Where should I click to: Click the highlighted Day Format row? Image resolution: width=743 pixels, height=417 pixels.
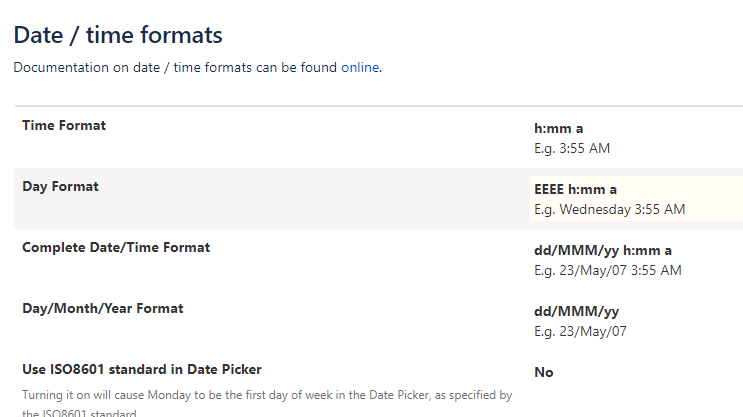300,198
